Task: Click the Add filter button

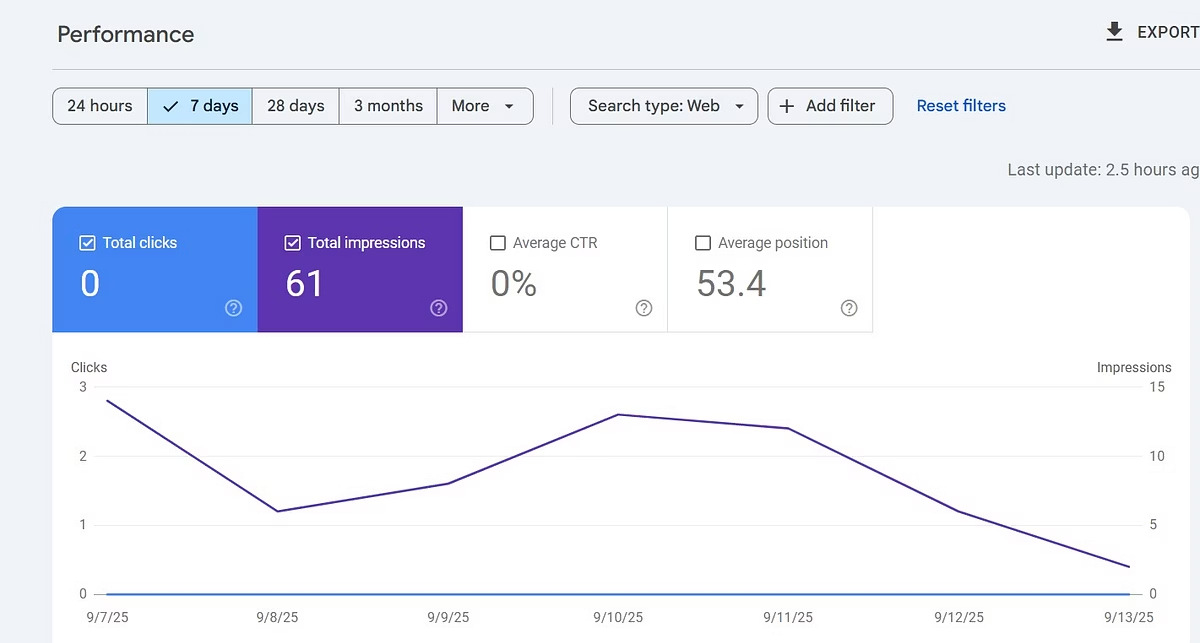Action: [x=830, y=106]
